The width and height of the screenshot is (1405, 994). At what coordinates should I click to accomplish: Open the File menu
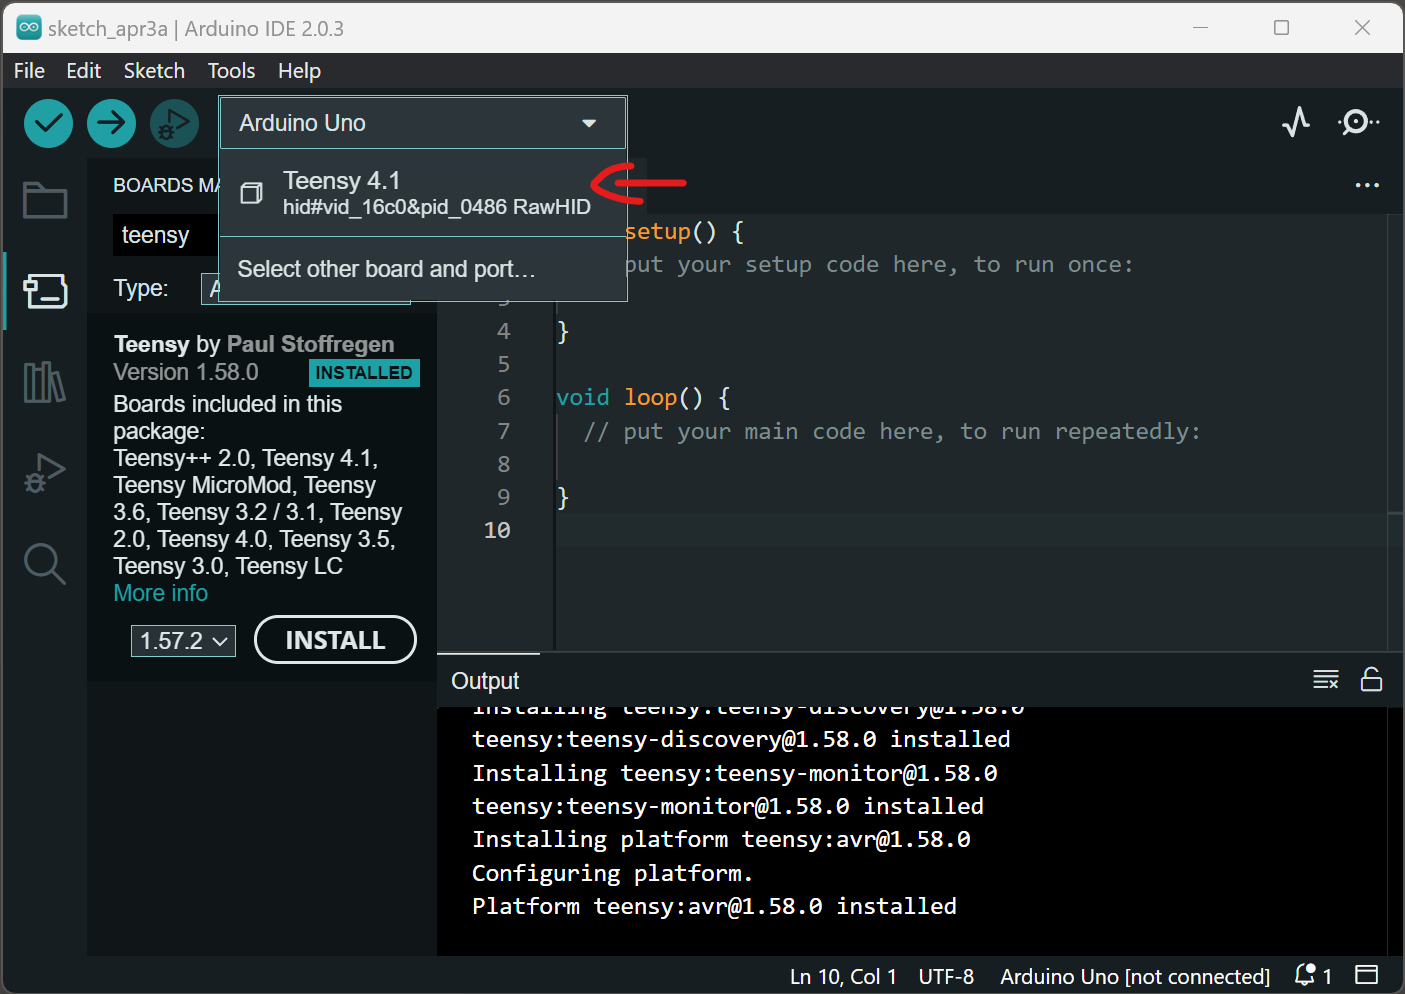[x=29, y=71]
